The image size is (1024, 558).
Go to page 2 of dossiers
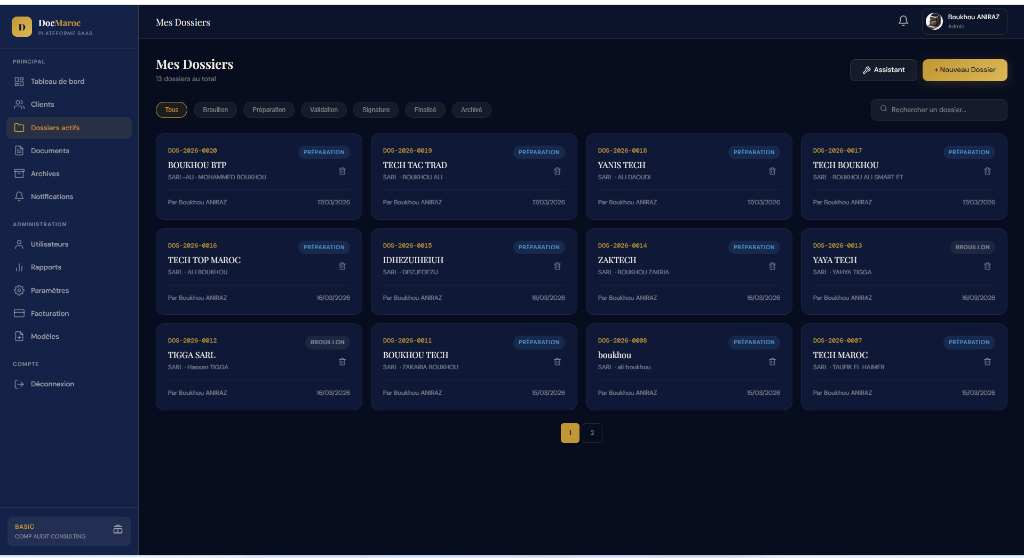(x=592, y=433)
